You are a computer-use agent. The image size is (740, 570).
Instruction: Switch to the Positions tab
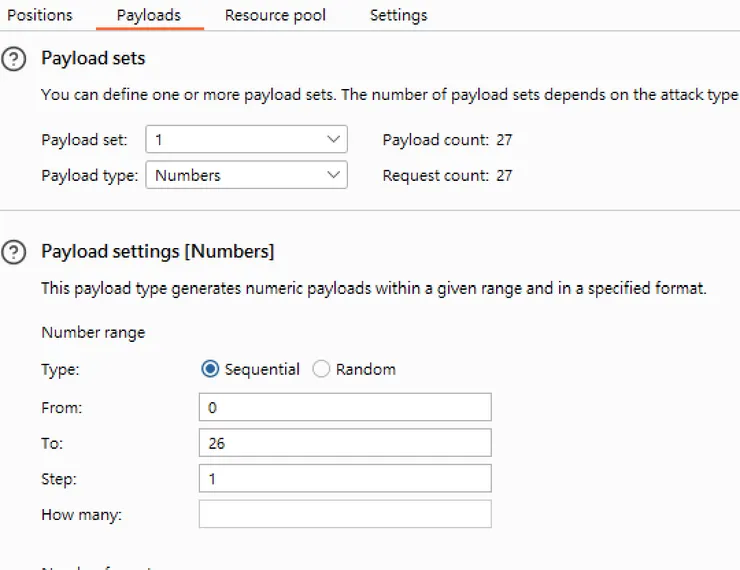point(40,15)
